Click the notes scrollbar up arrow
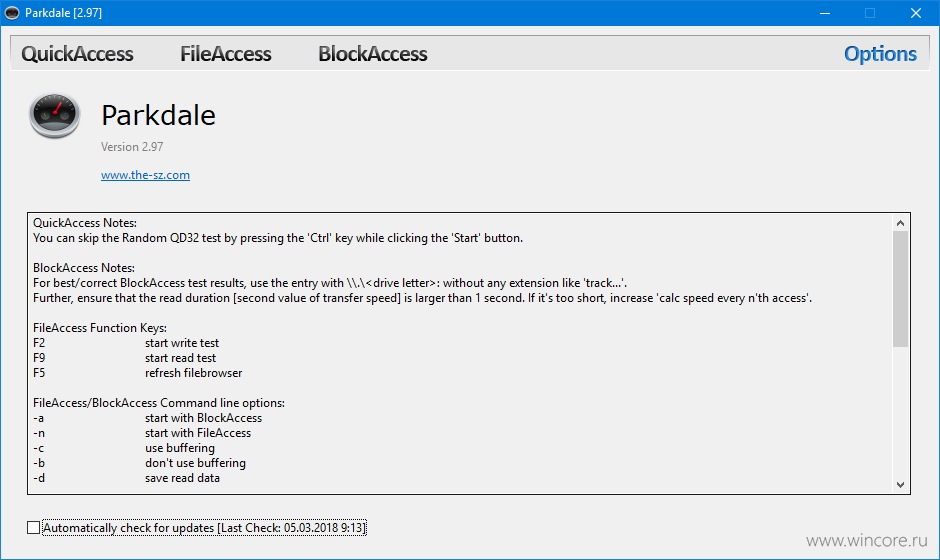 pyautogui.click(x=900, y=223)
